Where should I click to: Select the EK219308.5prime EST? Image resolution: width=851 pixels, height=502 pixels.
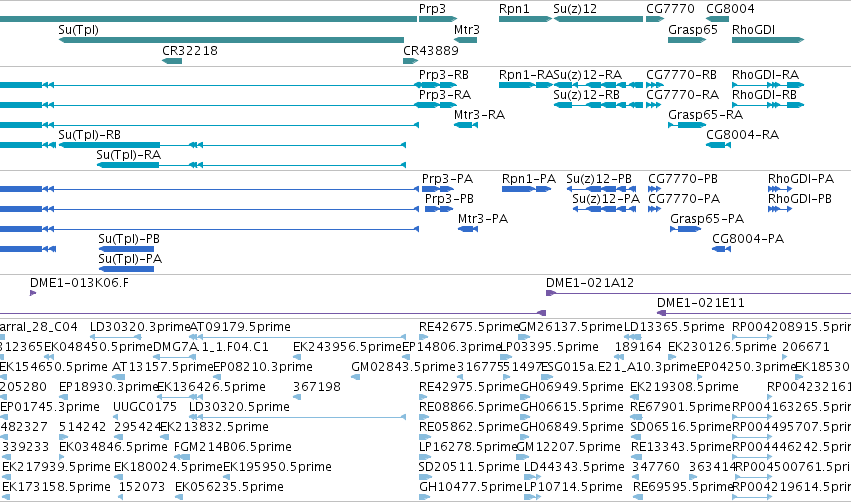634,397
